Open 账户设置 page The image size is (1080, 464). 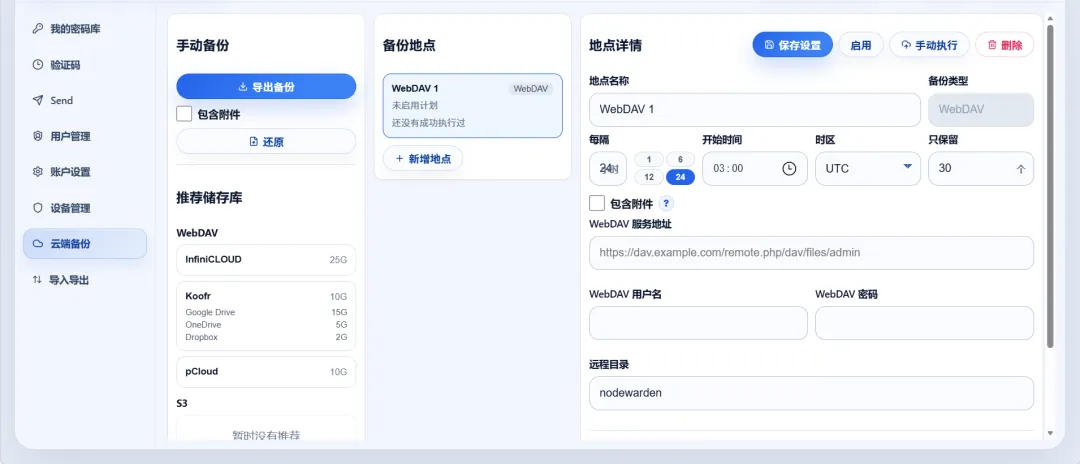click(85, 172)
